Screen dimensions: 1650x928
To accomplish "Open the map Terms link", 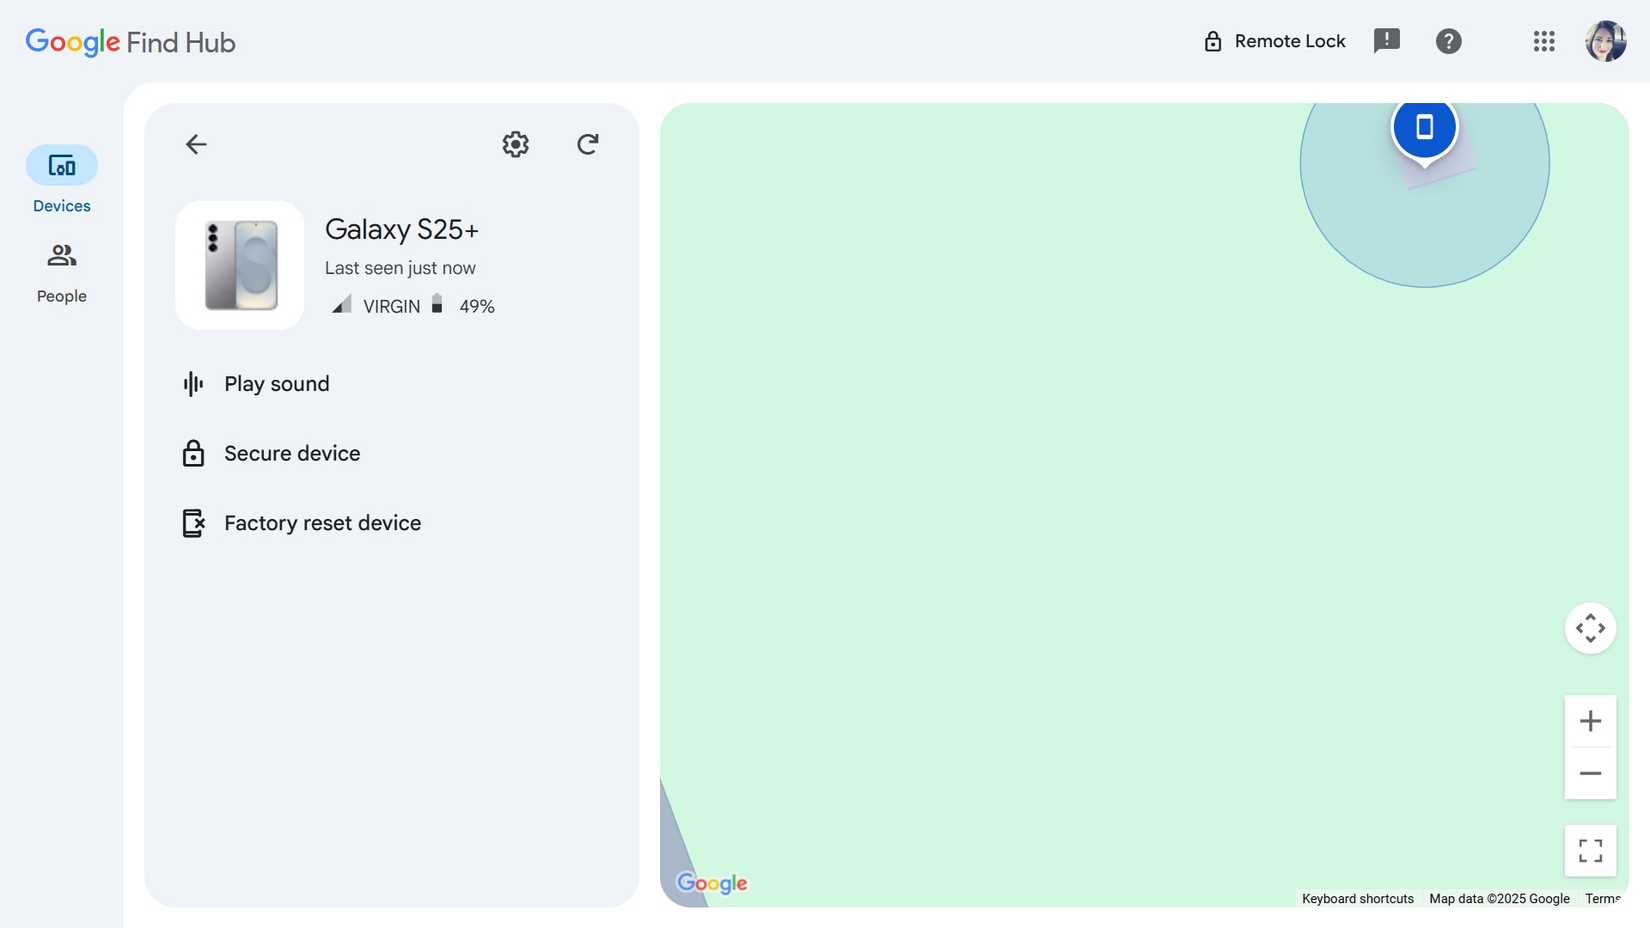I will pyautogui.click(x=1603, y=898).
